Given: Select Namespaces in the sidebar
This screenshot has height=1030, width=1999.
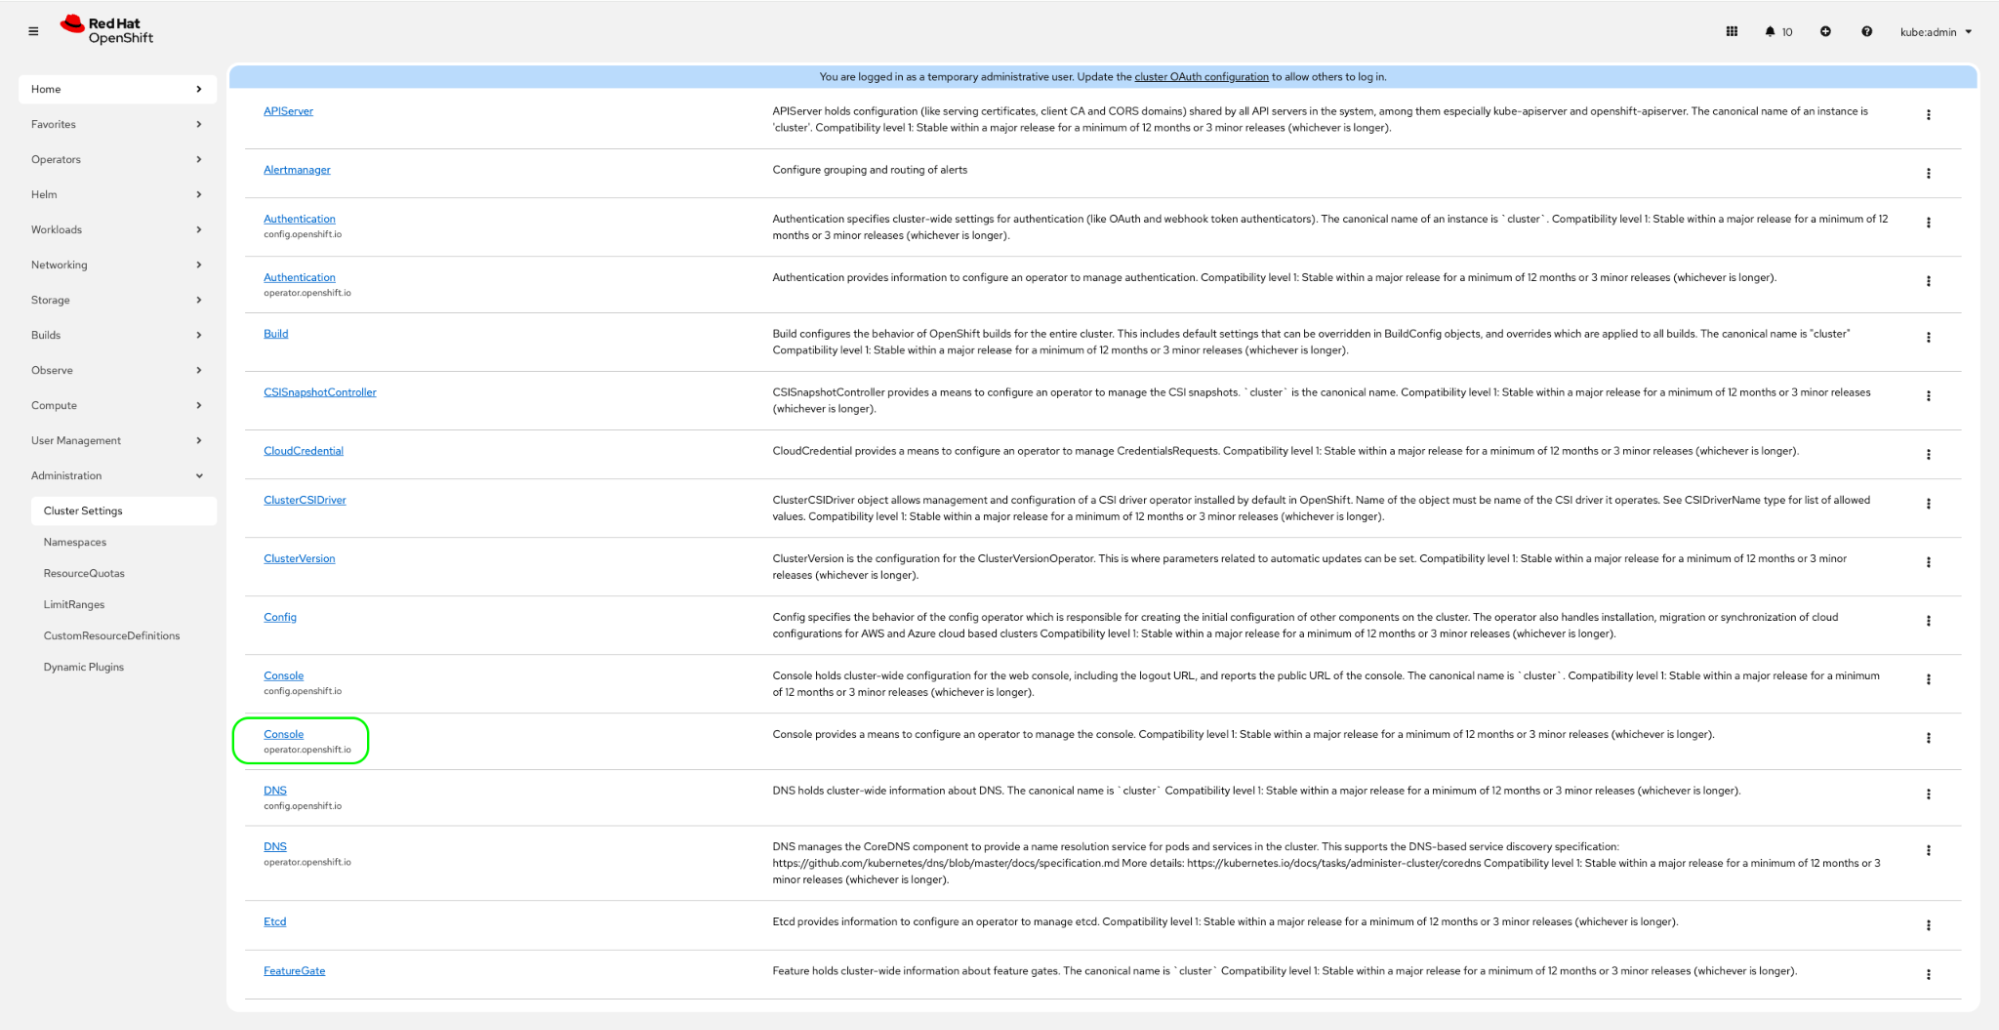Looking at the screenshot, I should pyautogui.click(x=75, y=542).
